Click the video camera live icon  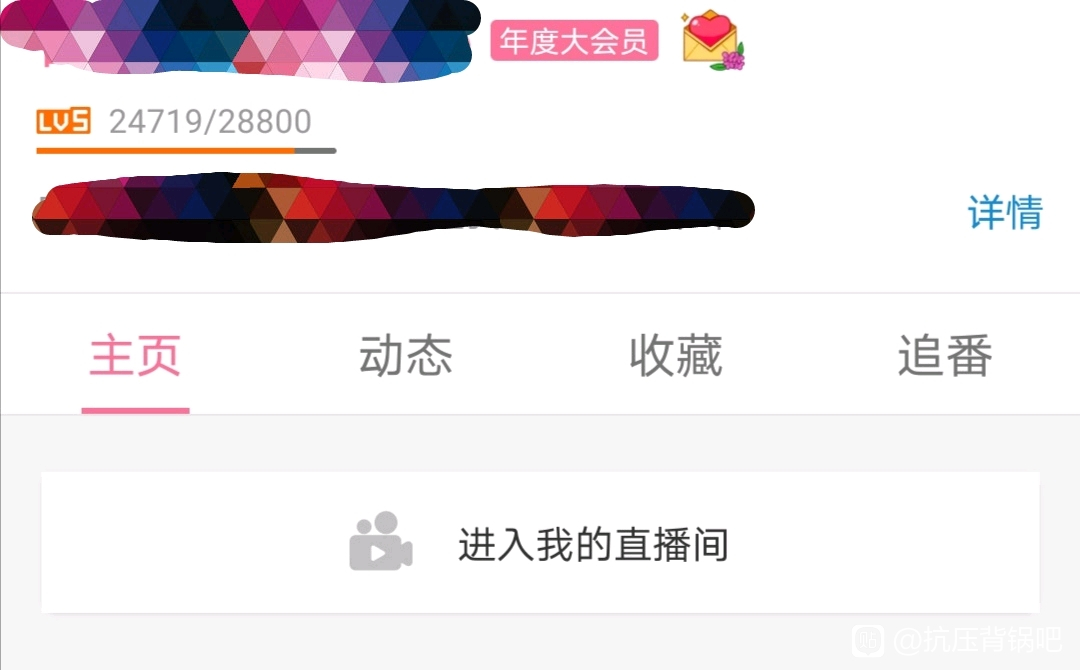point(381,541)
